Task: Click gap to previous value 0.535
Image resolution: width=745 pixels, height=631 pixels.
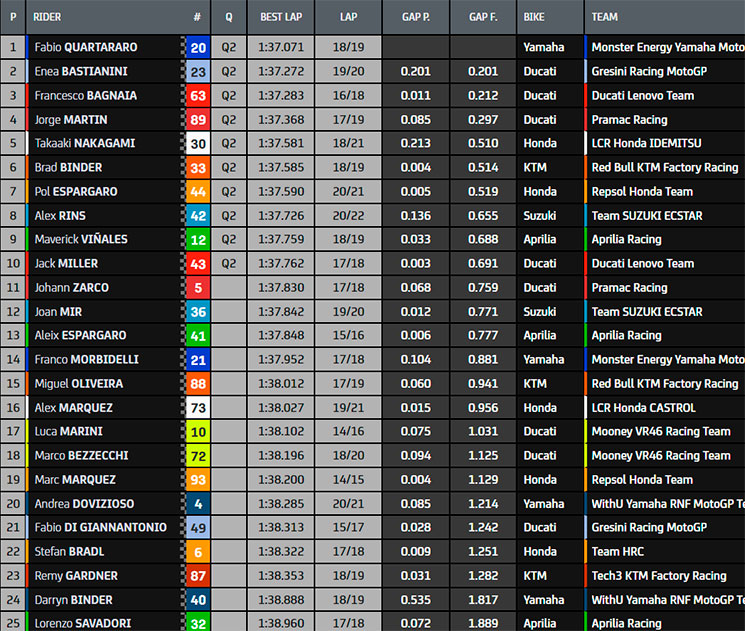Action: (416, 600)
